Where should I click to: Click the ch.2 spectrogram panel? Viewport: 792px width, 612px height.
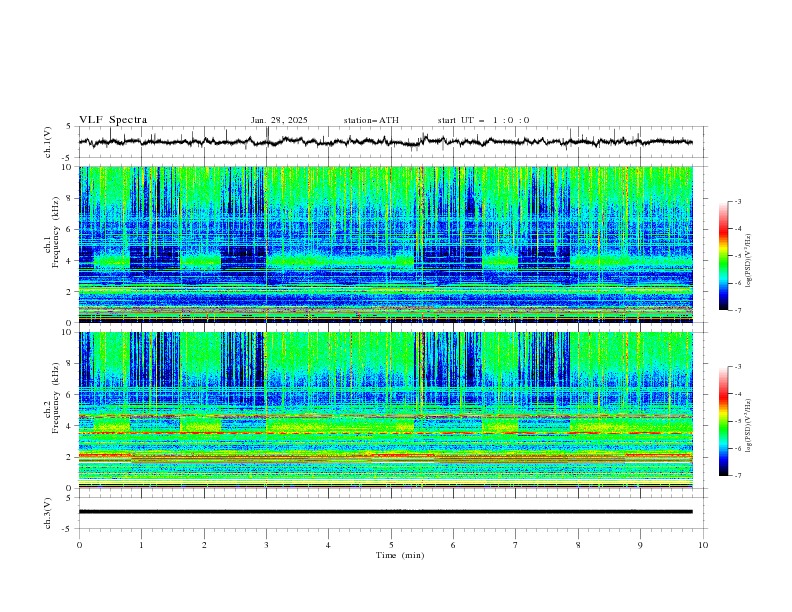tap(385, 410)
